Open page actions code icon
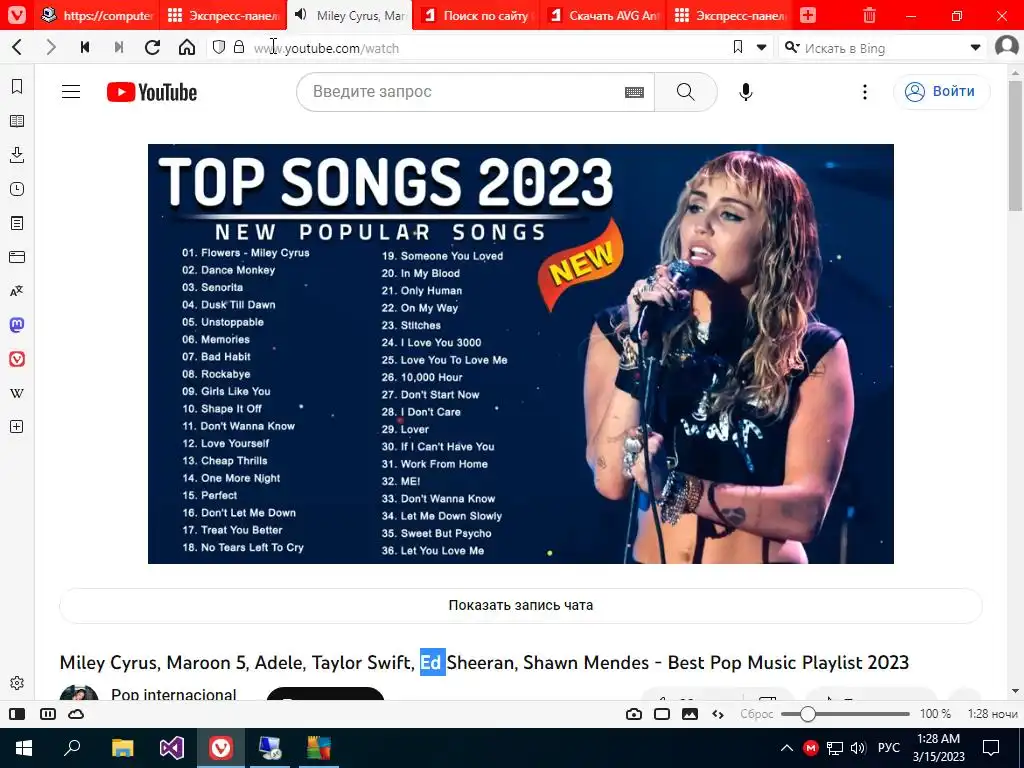The height and width of the screenshot is (768, 1024). [718, 714]
